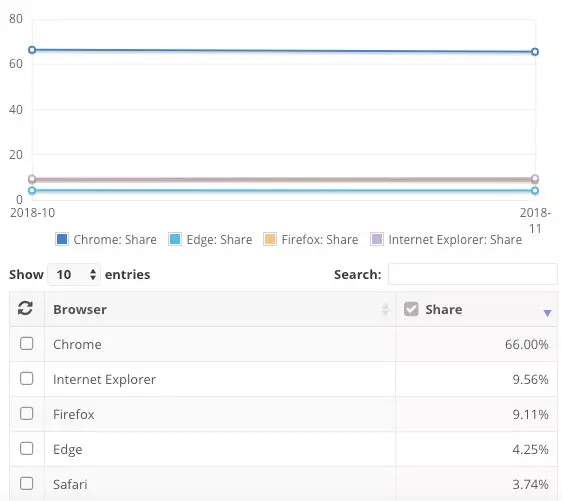This screenshot has width=562, height=501.
Task: Select the Firefox row checkbox
Action: 27,413
